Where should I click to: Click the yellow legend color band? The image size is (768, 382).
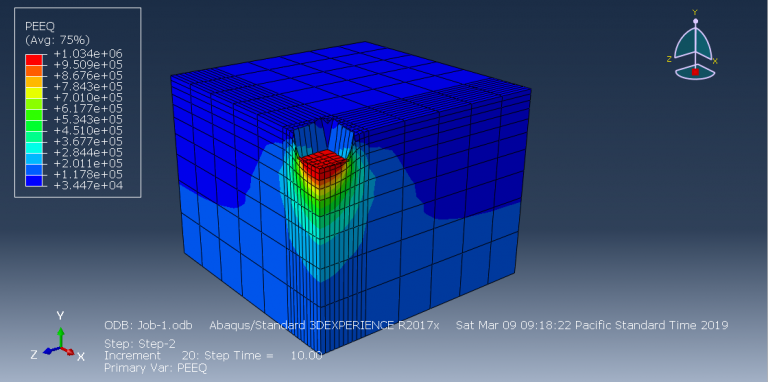click(34, 92)
